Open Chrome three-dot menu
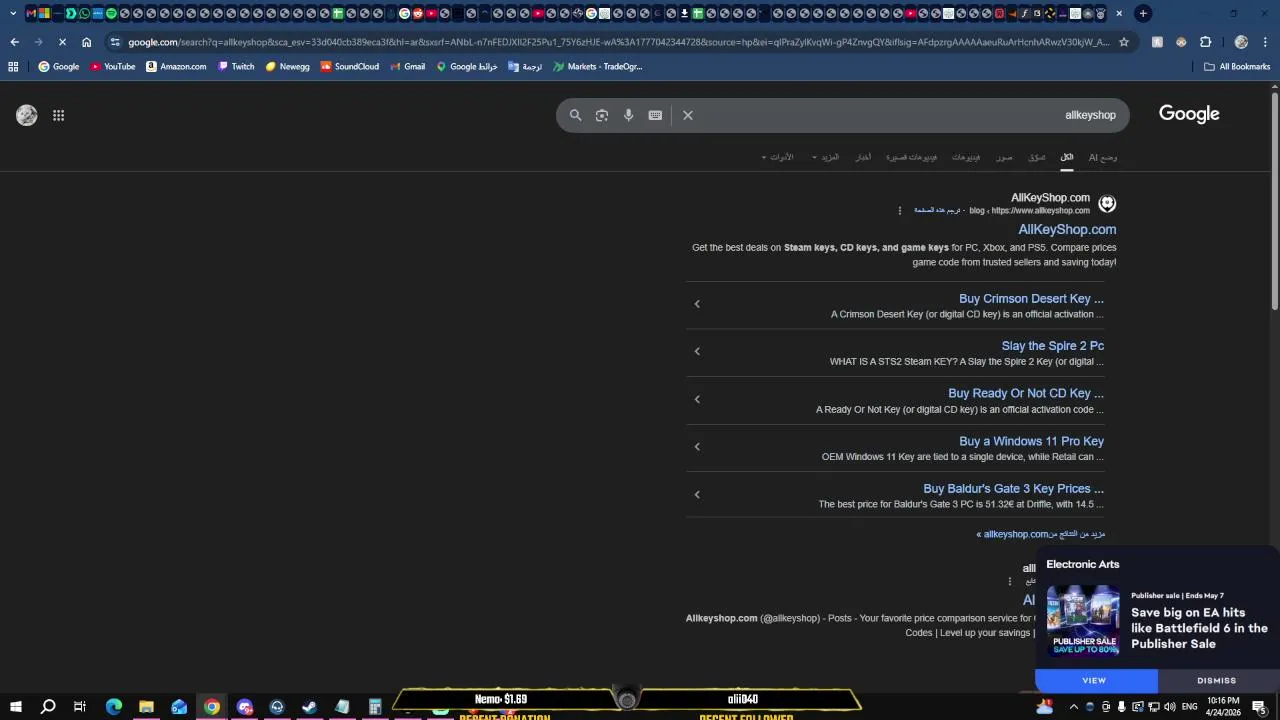This screenshot has height=720, width=1280. click(1265, 42)
